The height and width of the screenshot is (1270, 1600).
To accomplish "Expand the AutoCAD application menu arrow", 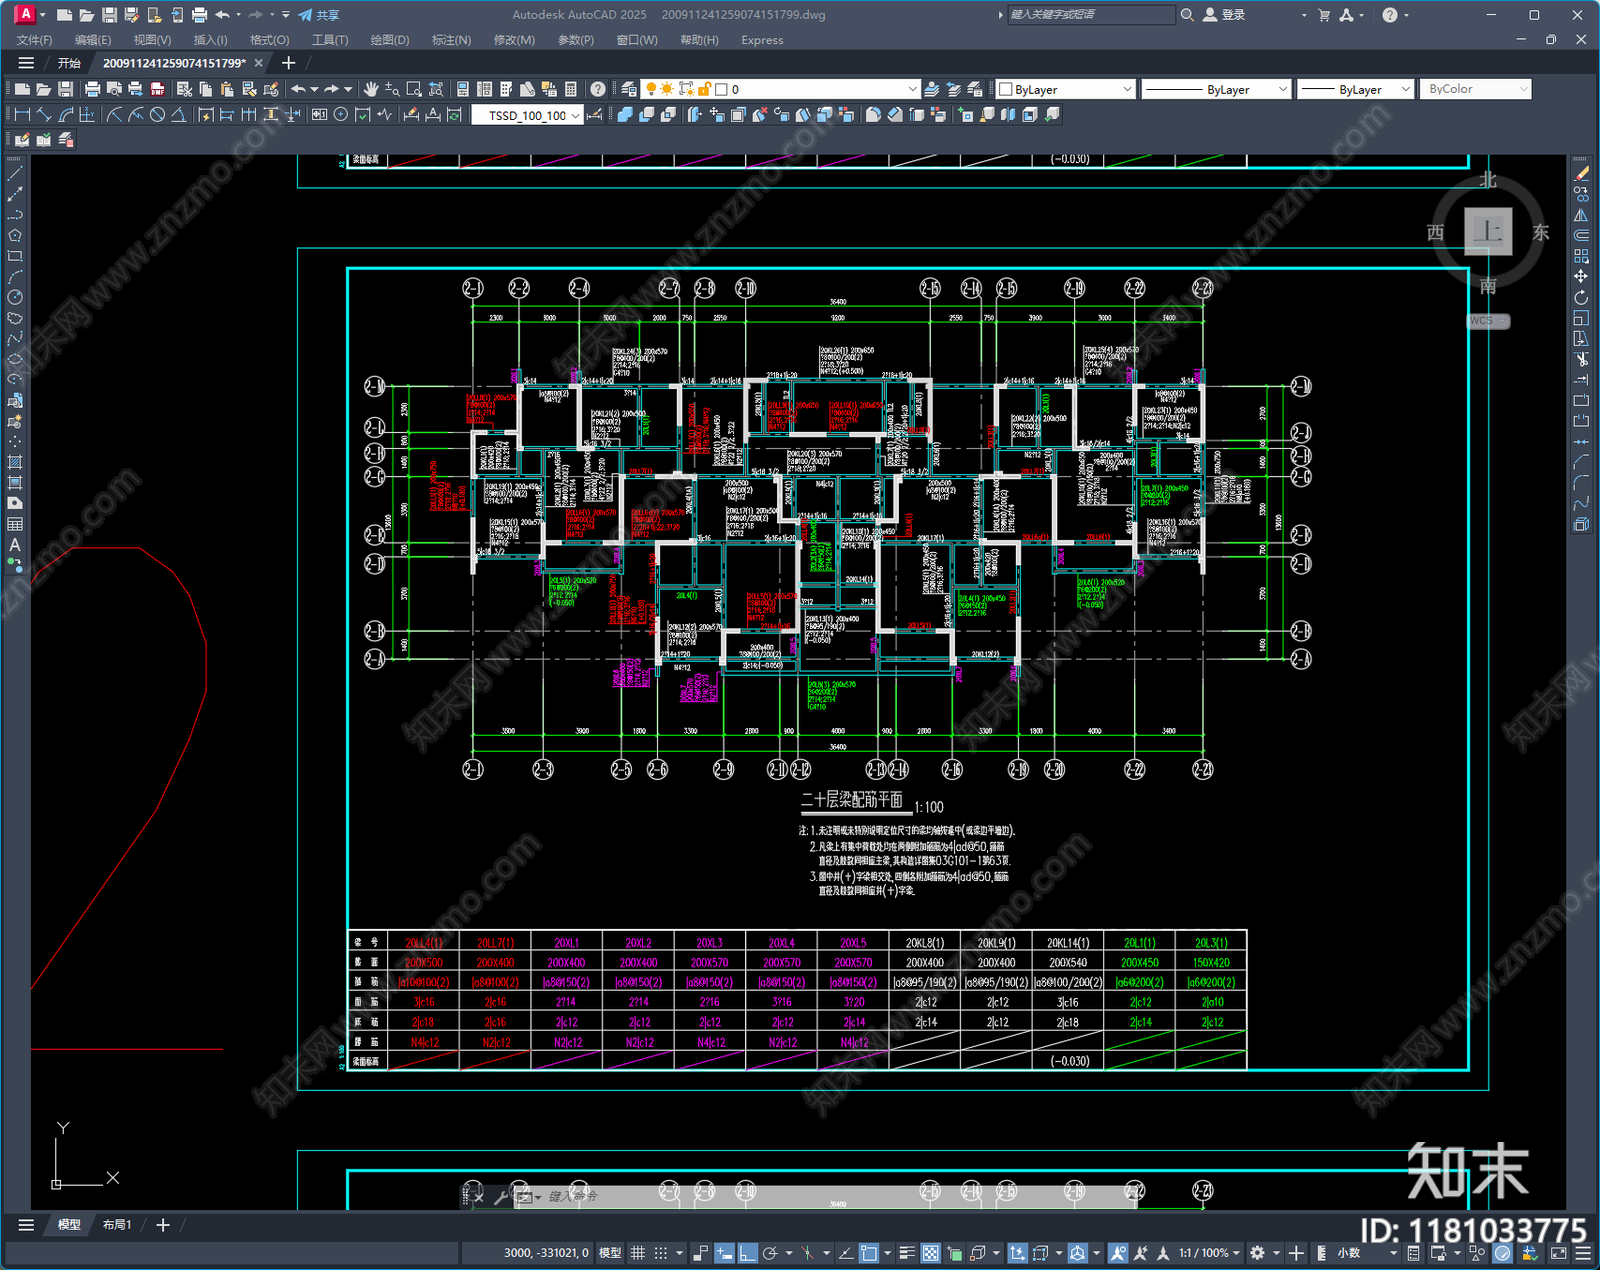I will click(43, 15).
